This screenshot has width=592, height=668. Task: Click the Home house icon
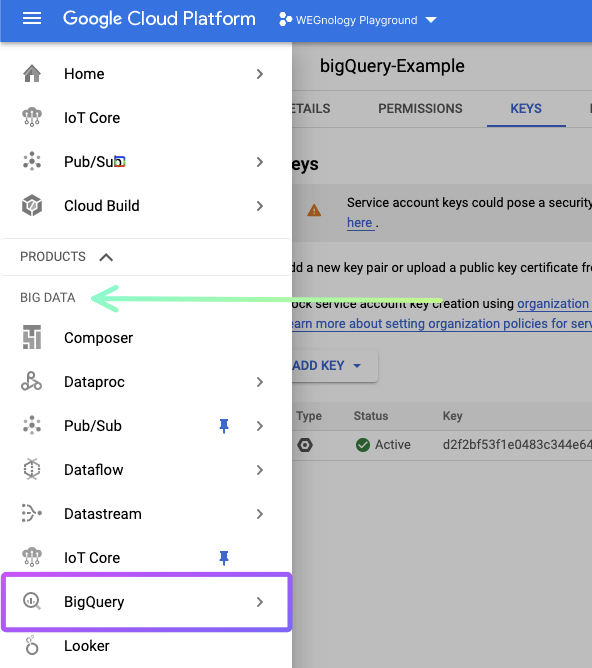tap(32, 74)
